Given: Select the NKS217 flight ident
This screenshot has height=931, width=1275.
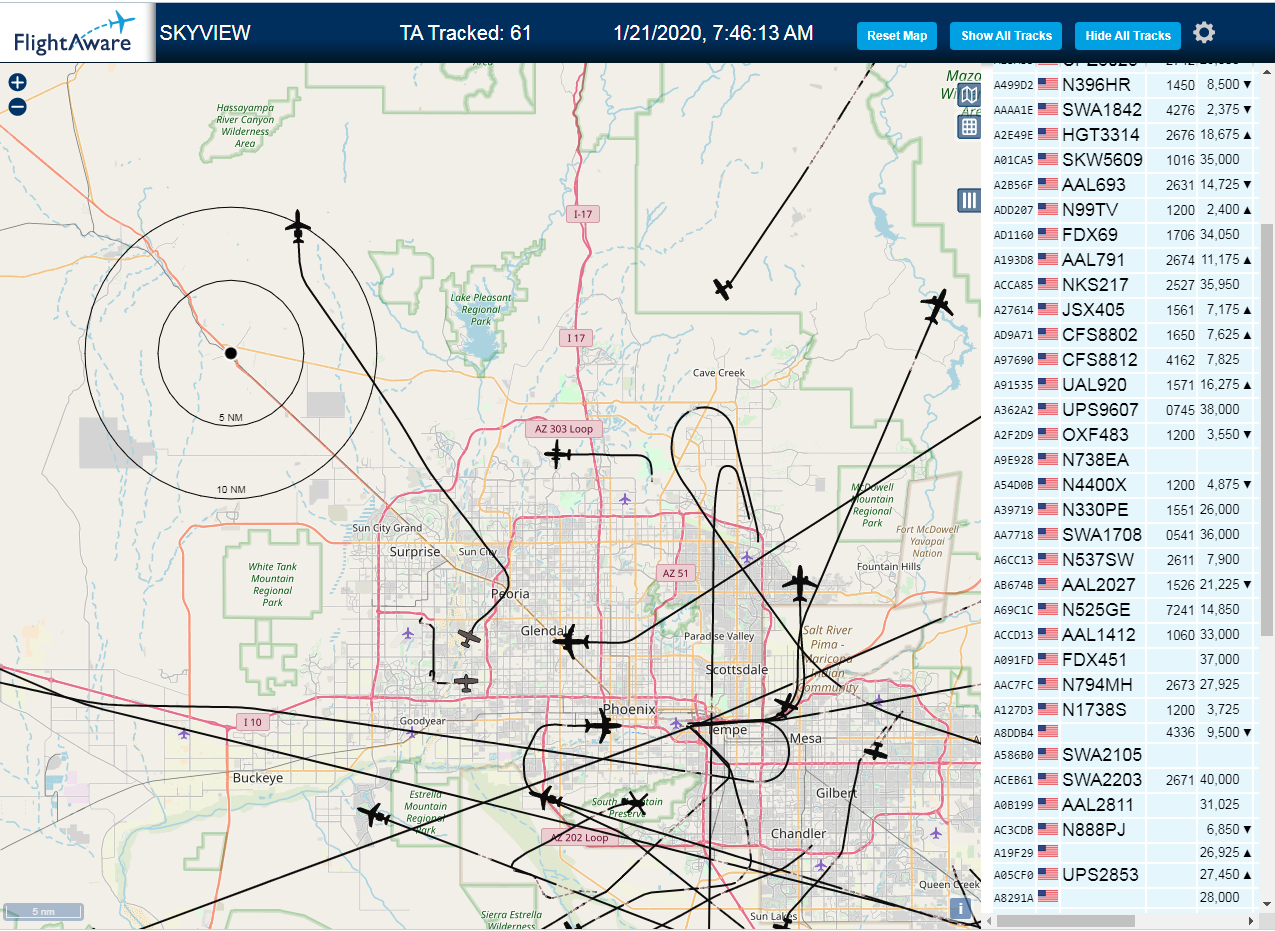Looking at the screenshot, I should [1095, 285].
